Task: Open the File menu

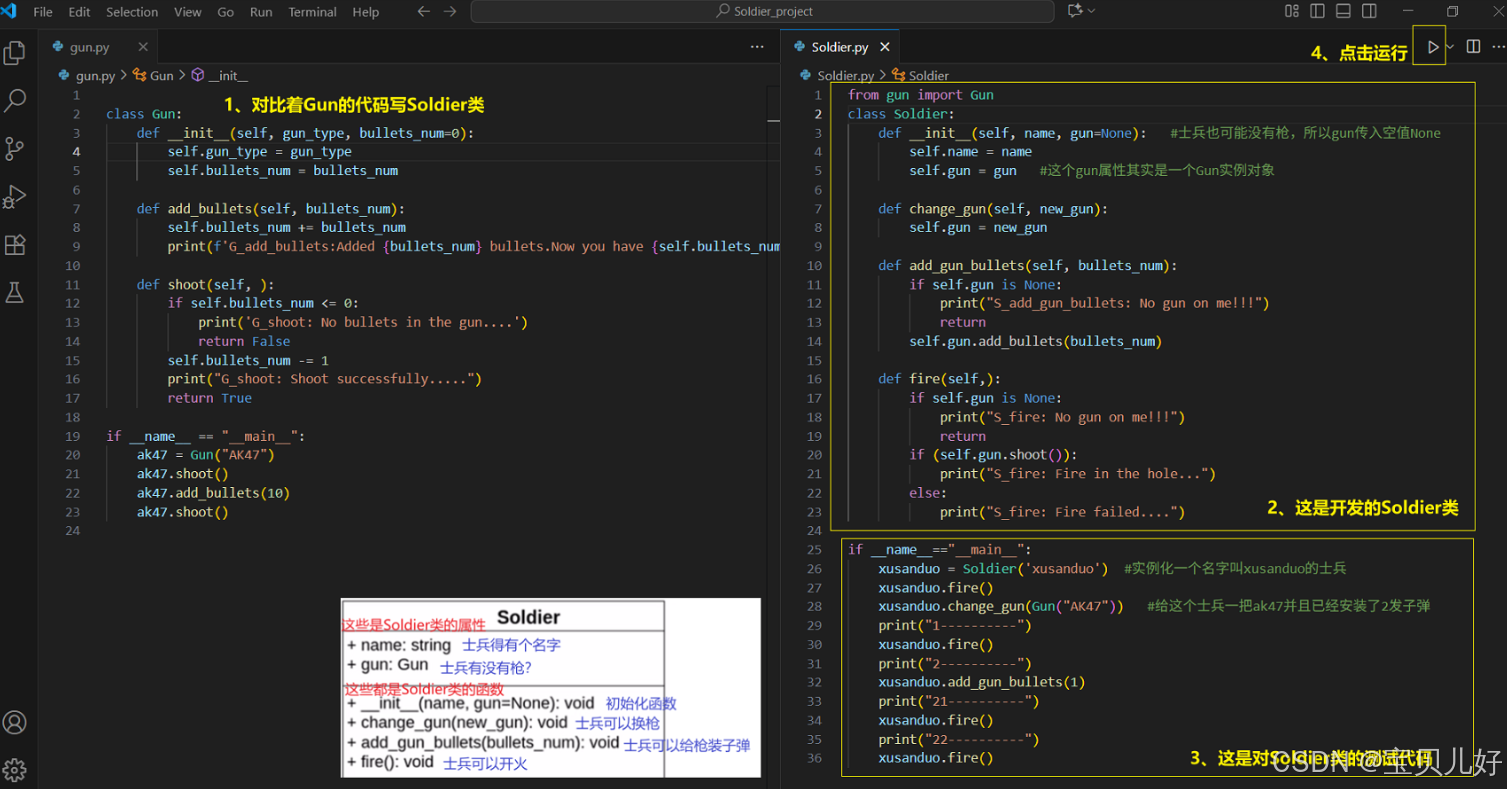Action: 43,12
